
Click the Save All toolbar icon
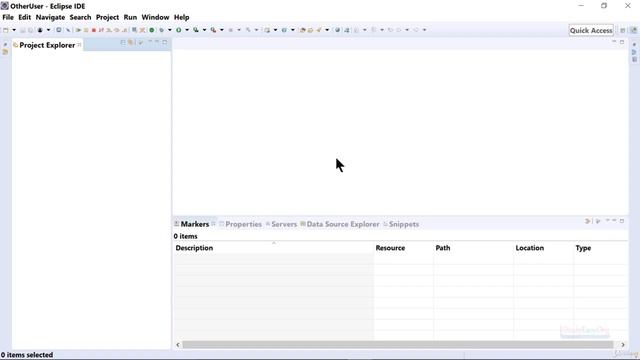[x=30, y=30]
